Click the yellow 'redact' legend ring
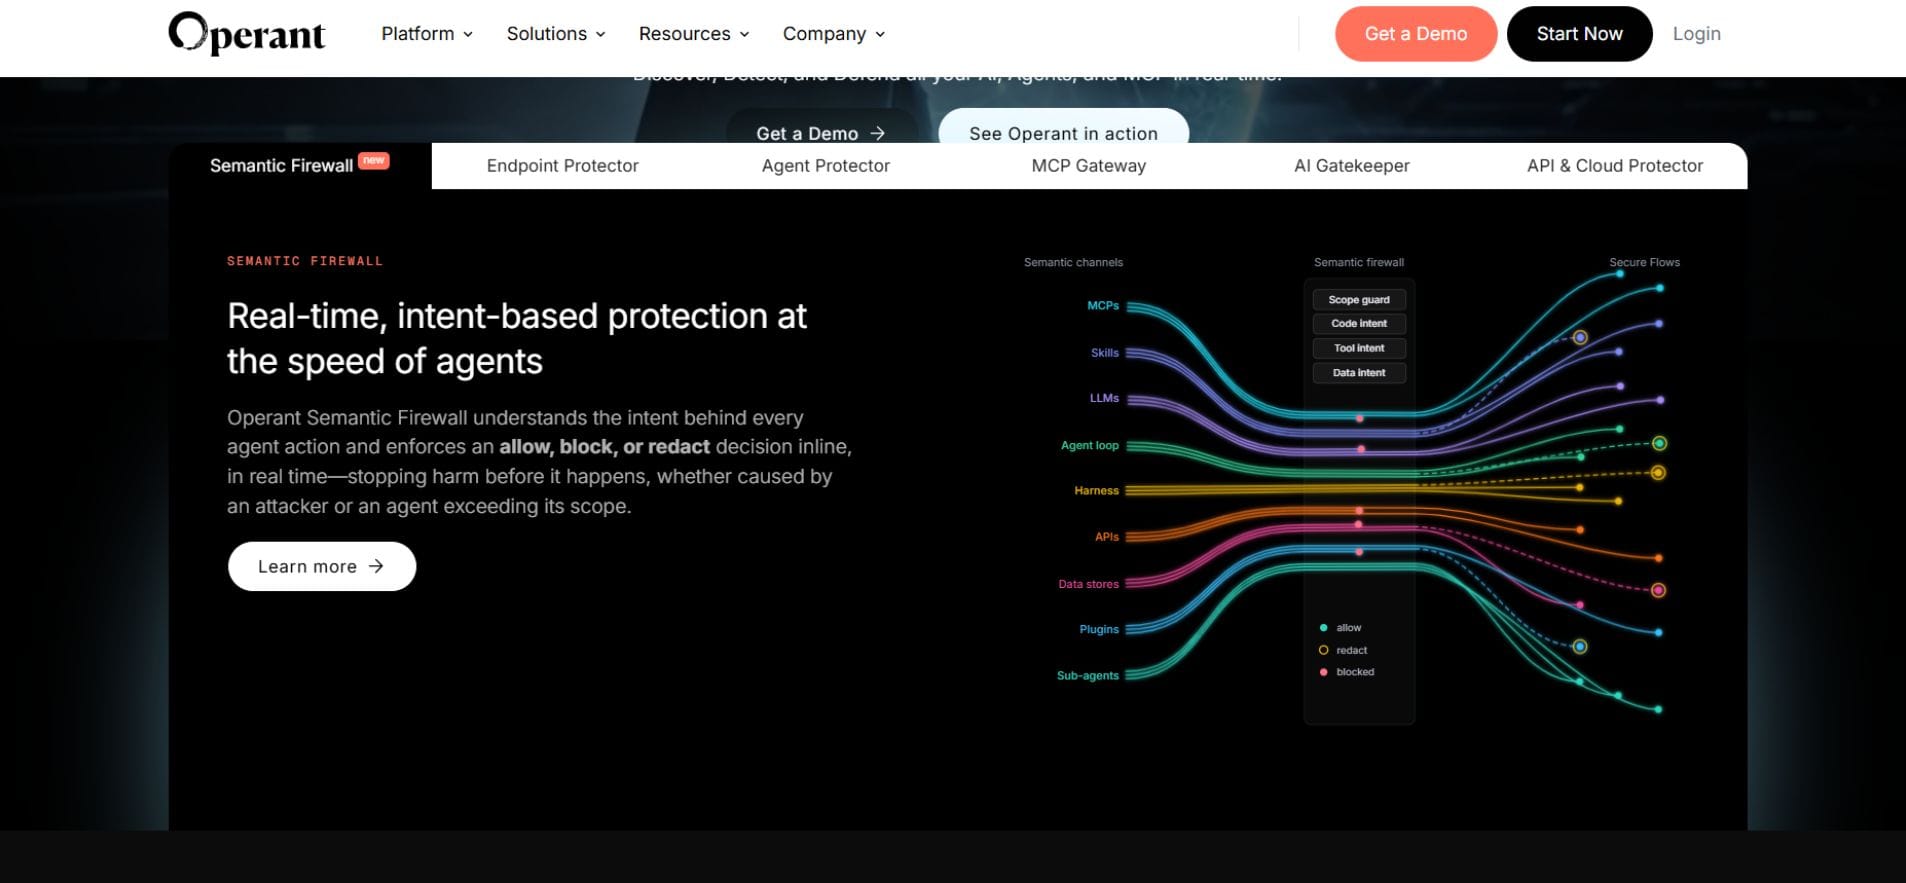1906x883 pixels. [1323, 650]
